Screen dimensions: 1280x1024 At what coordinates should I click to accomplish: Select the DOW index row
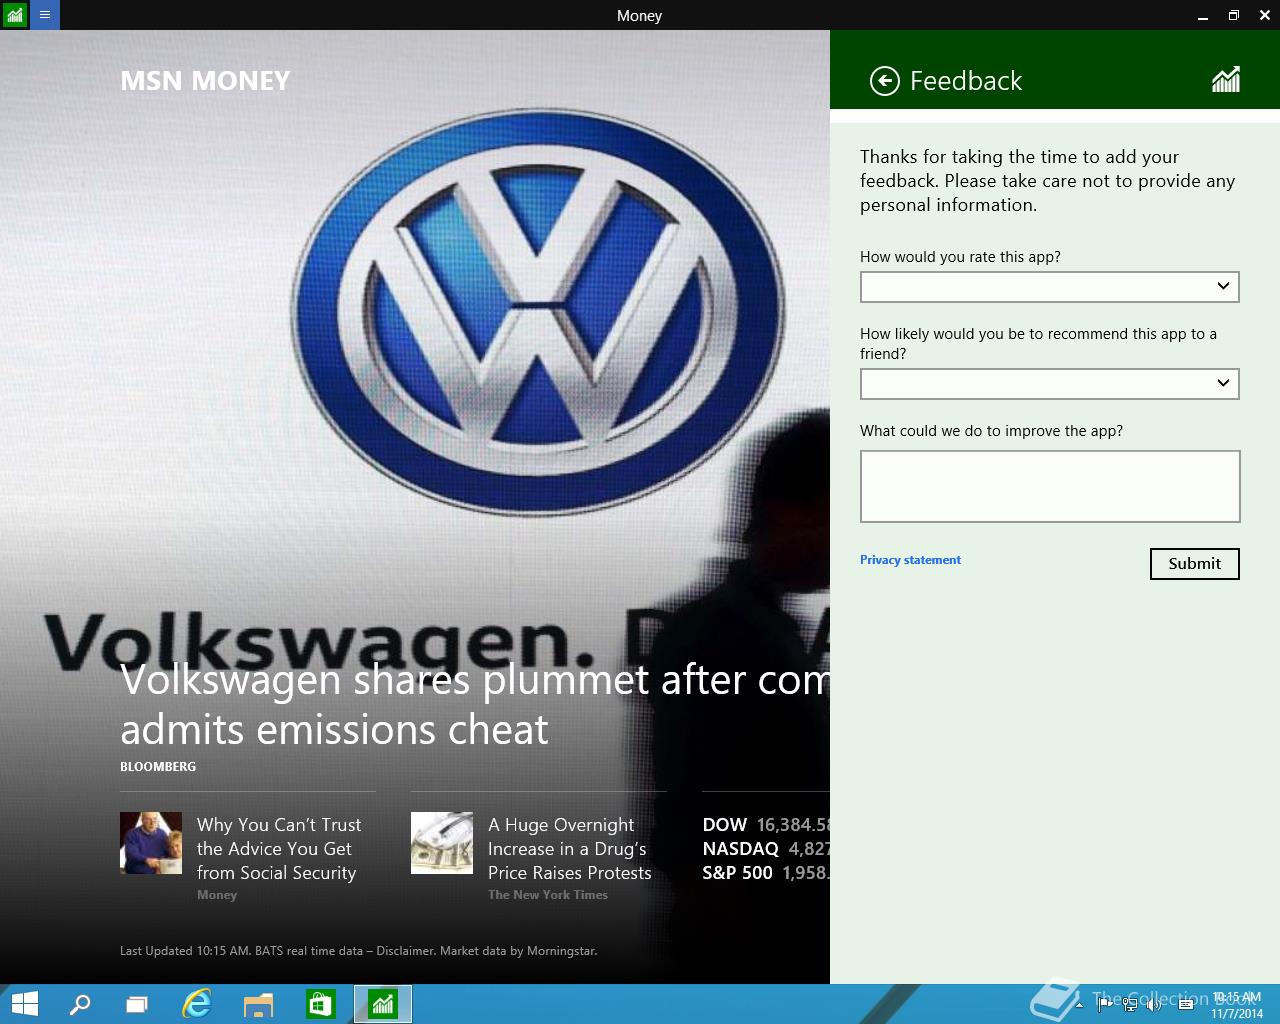(766, 825)
